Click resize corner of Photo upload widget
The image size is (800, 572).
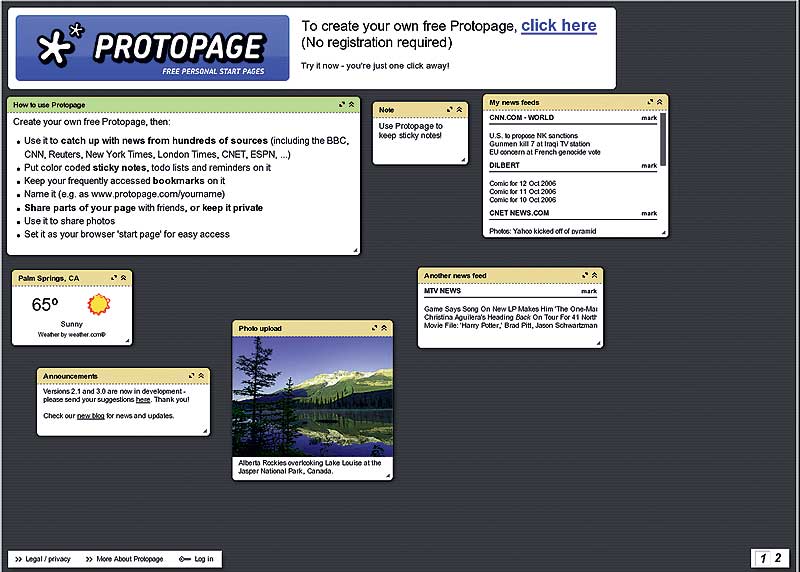tap(388, 476)
